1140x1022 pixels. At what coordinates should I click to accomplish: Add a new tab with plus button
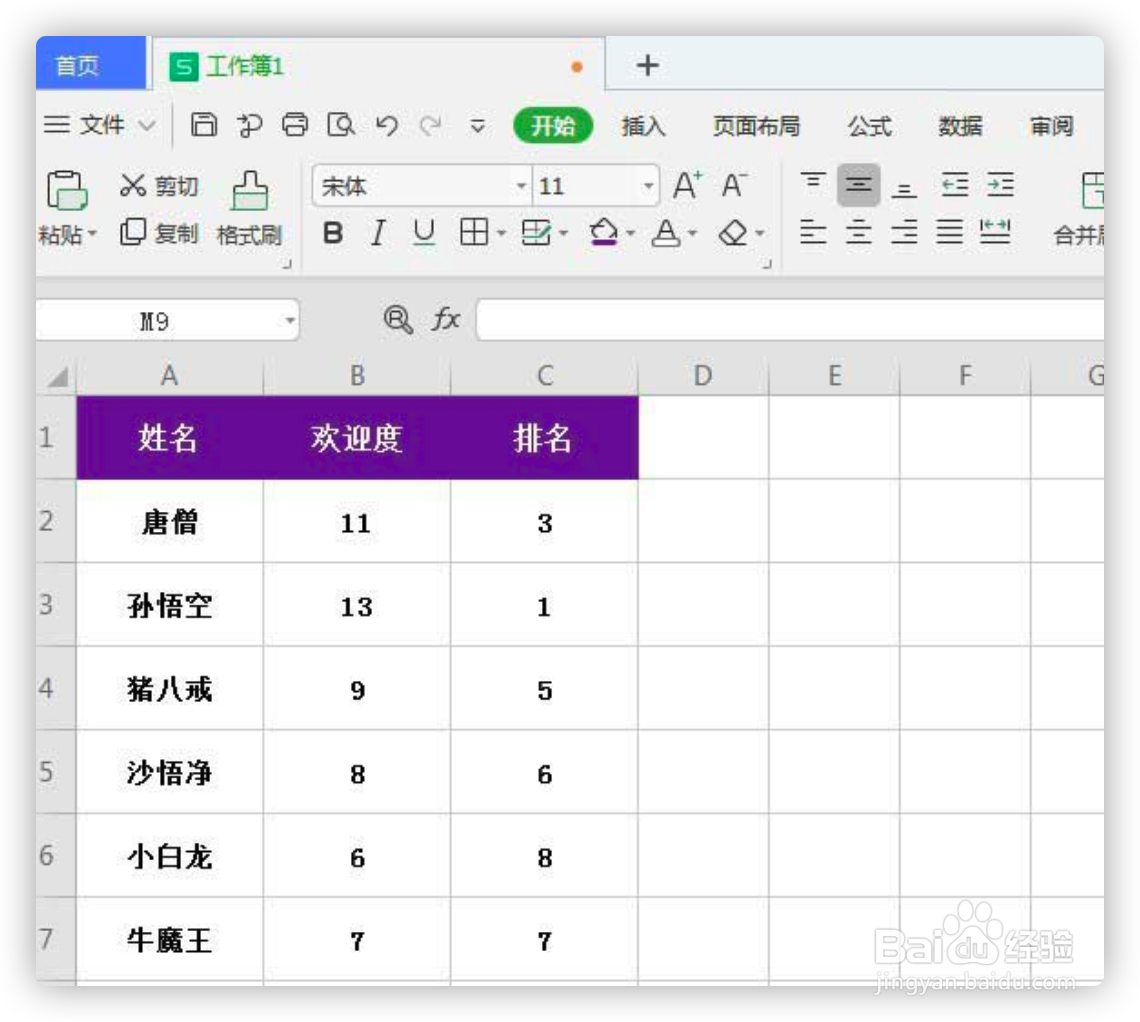tap(647, 65)
